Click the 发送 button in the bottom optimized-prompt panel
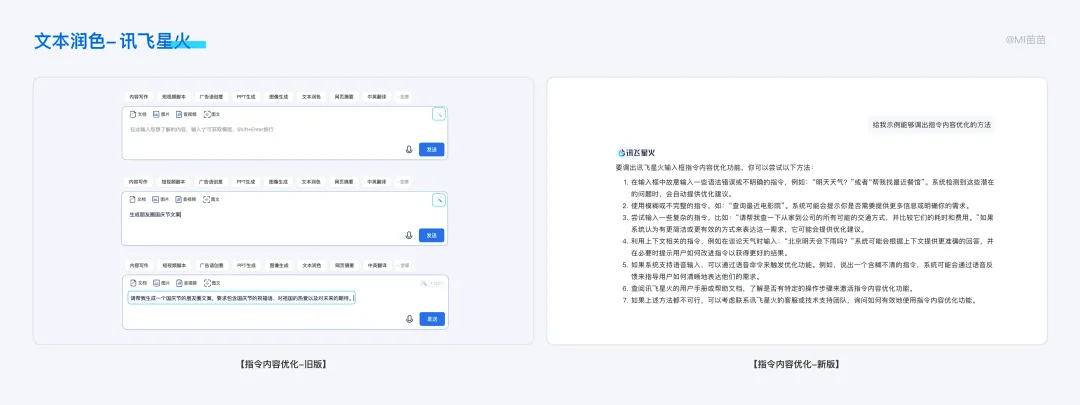The width and height of the screenshot is (1080, 405). tap(432, 319)
